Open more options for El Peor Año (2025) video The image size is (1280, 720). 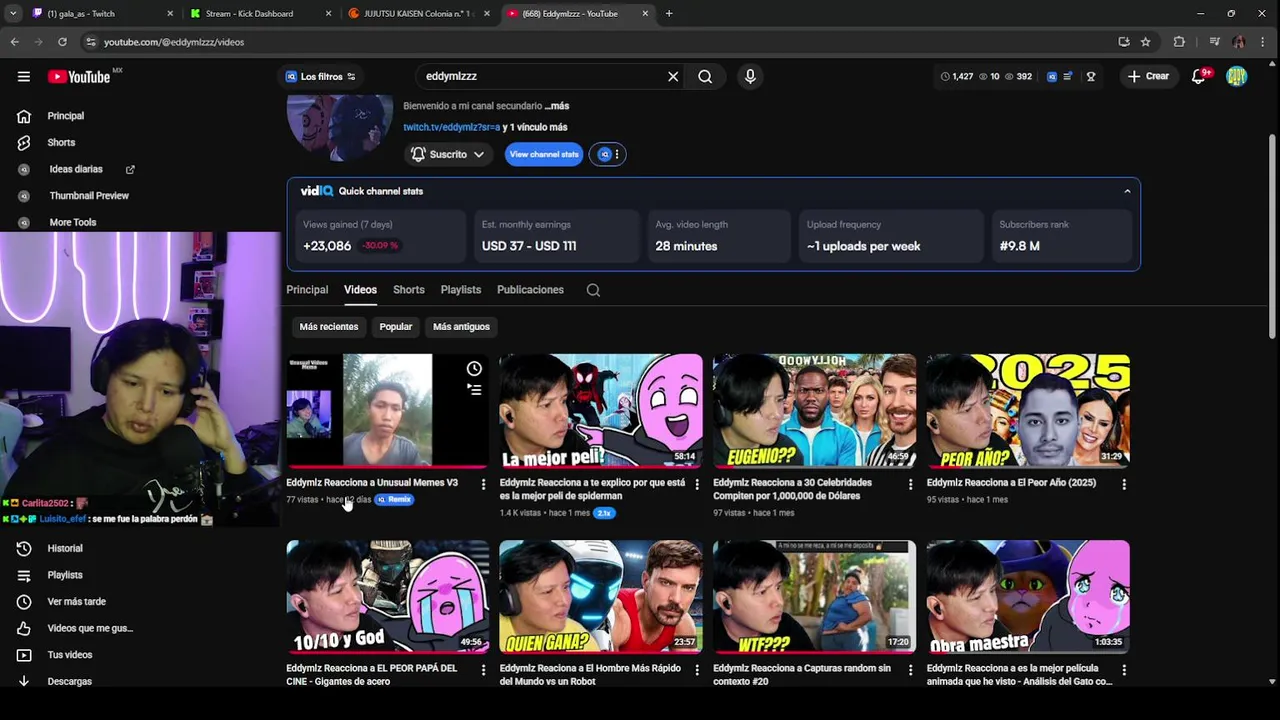point(1124,484)
